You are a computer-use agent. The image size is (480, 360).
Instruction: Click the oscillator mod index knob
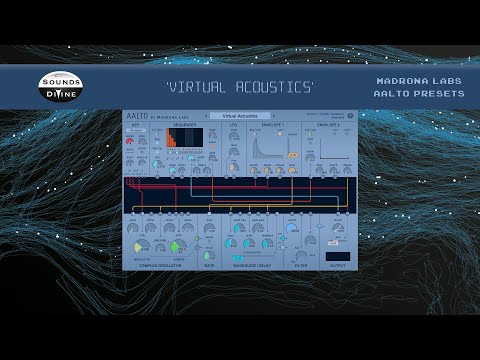click(x=160, y=248)
